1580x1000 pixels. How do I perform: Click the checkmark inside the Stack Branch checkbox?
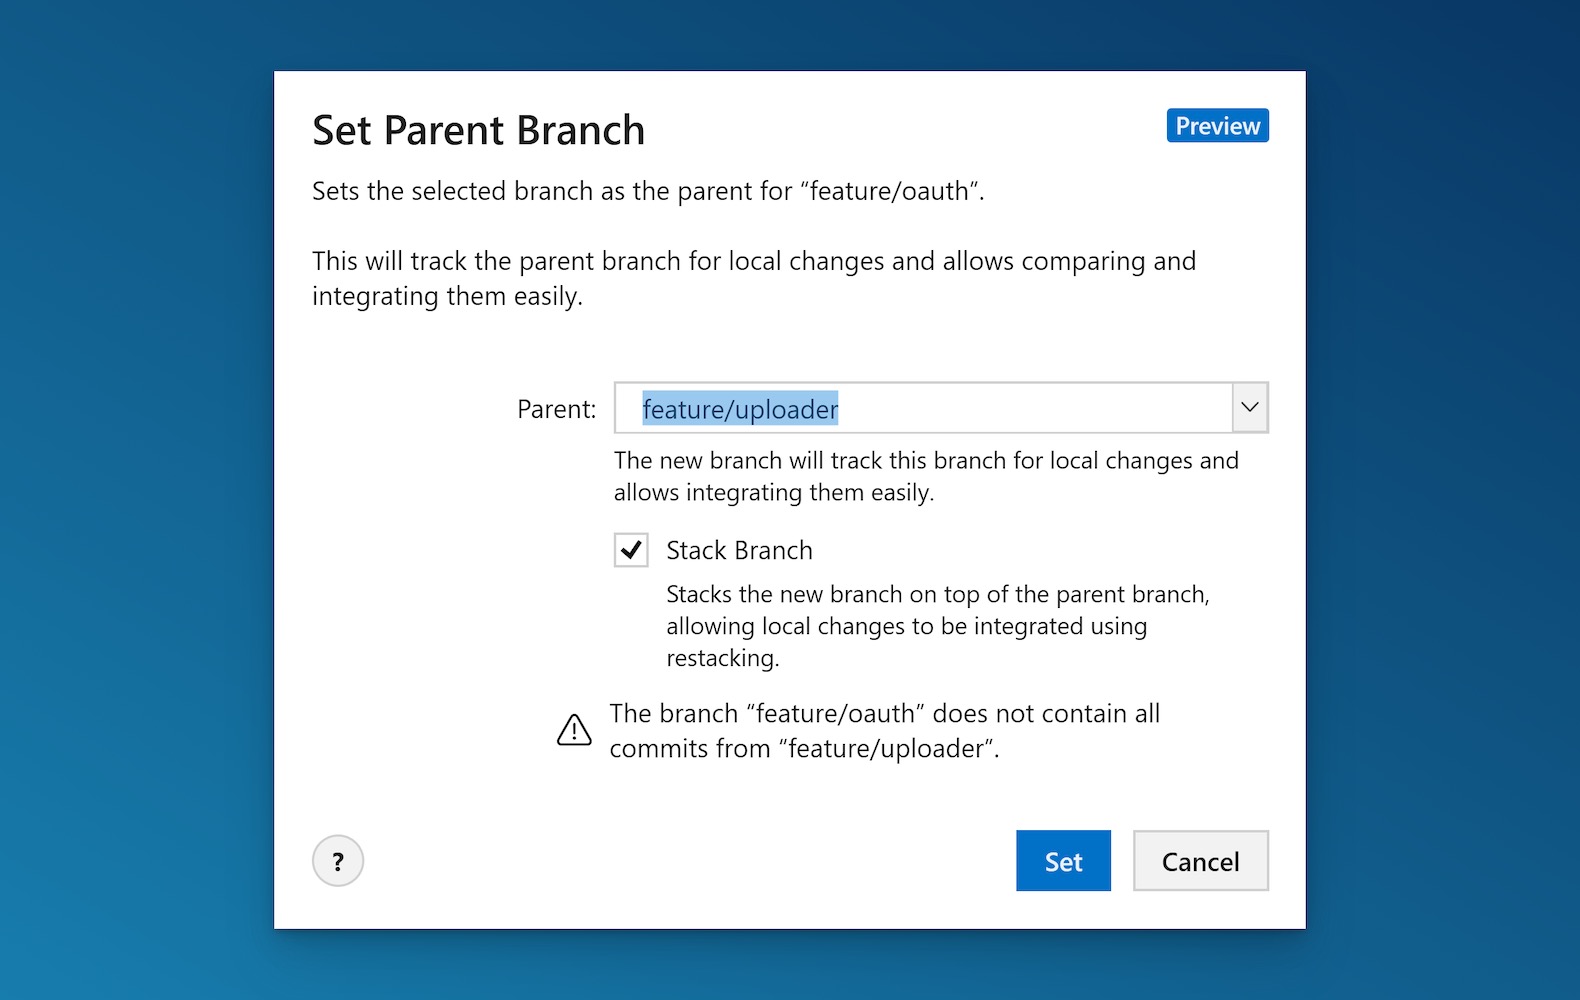[x=630, y=550]
